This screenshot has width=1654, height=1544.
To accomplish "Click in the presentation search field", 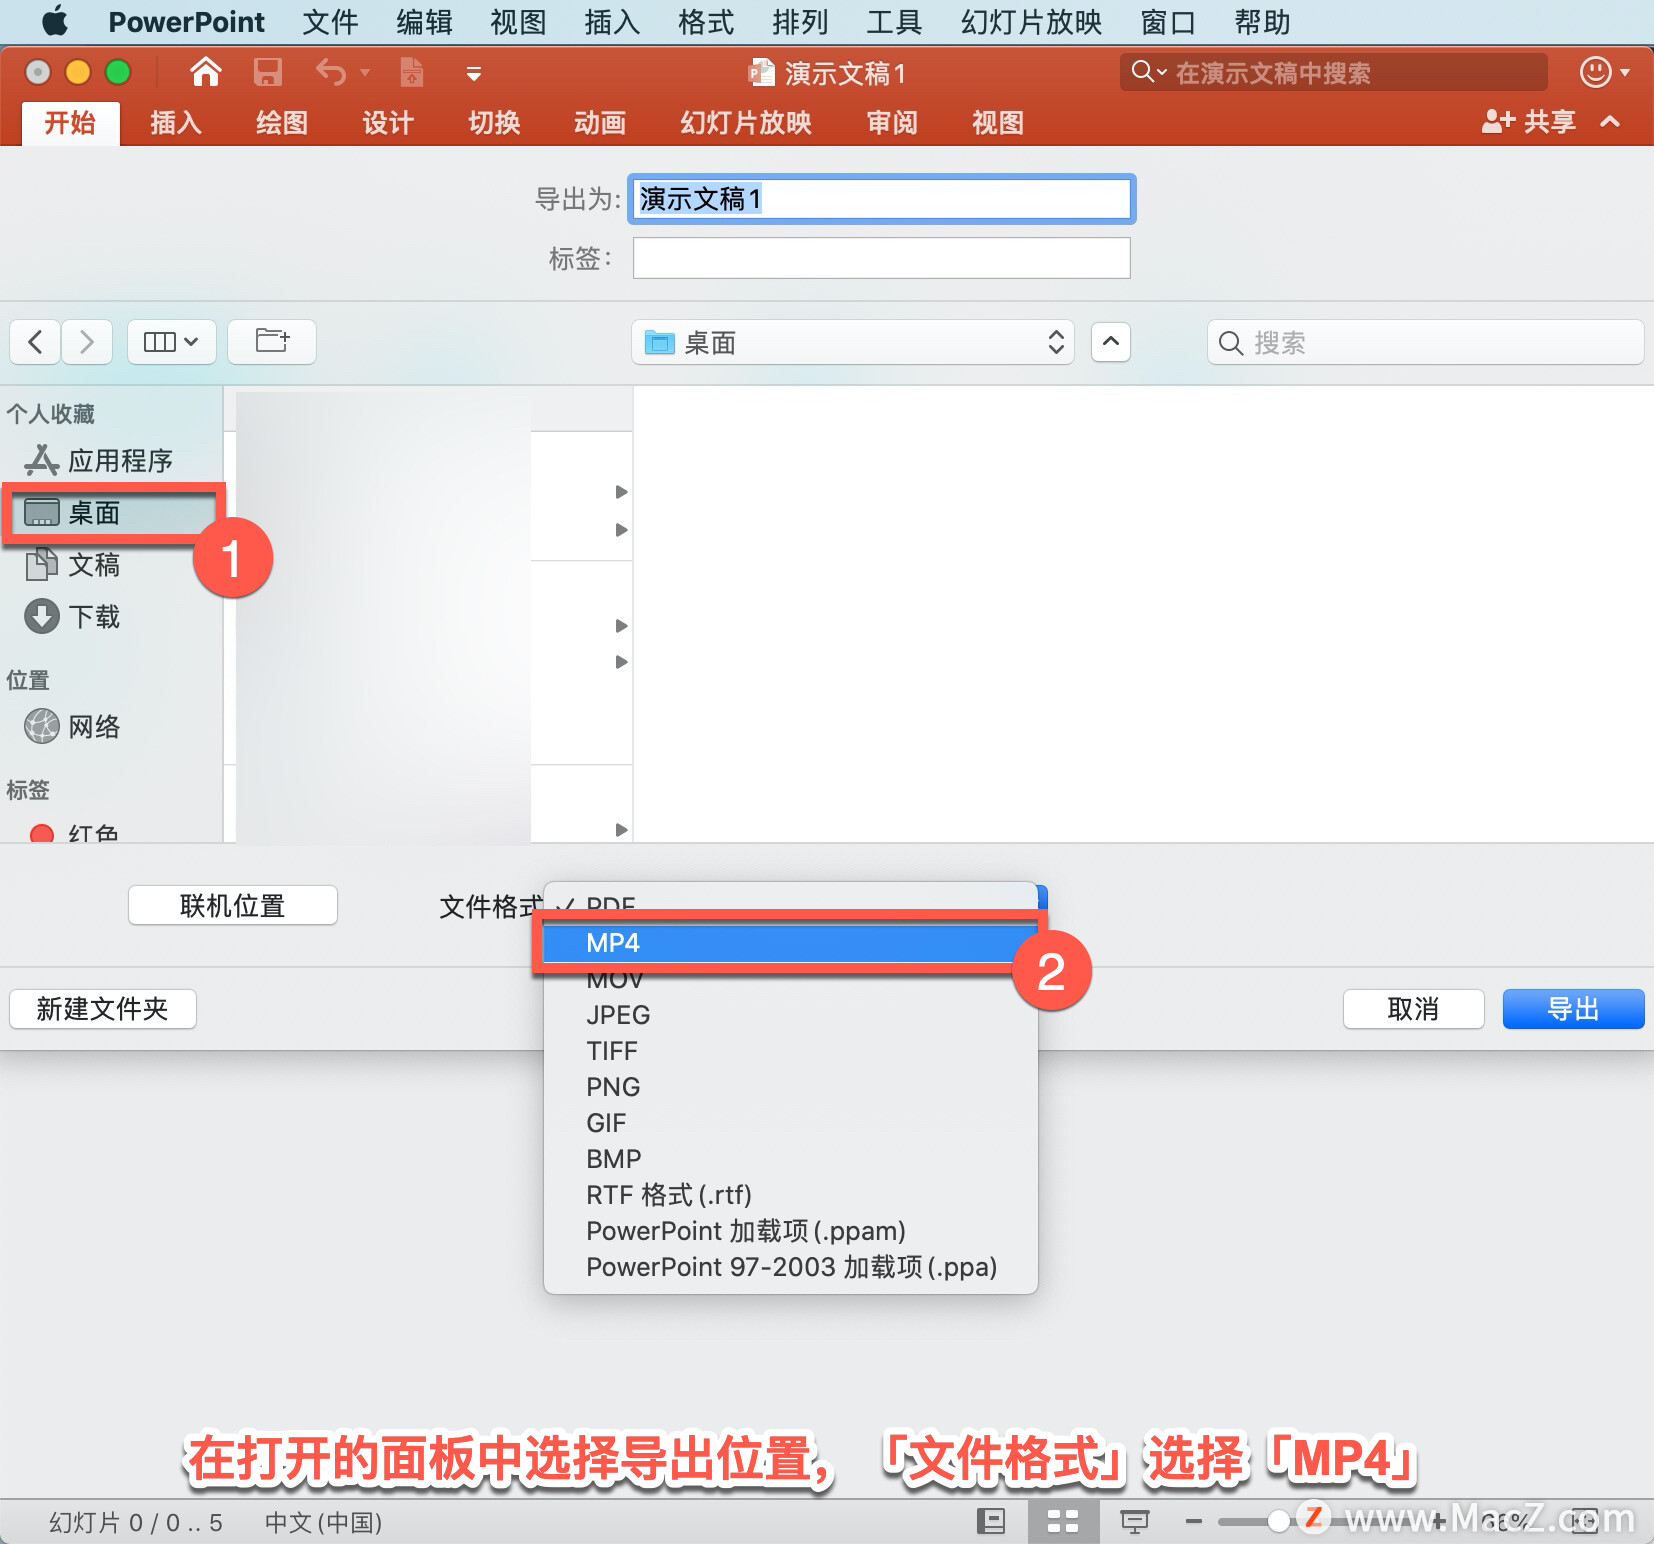I will click(x=1334, y=72).
